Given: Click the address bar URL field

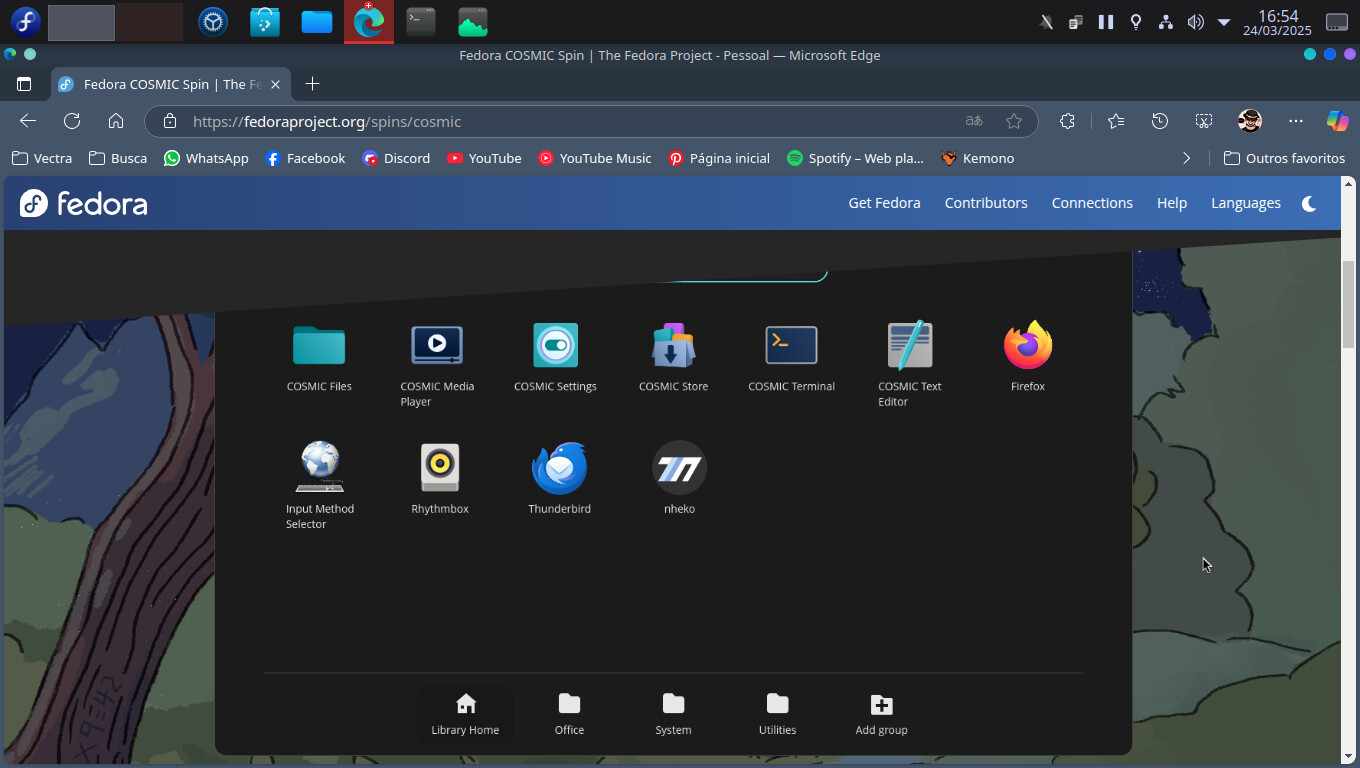Looking at the screenshot, I should pyautogui.click(x=592, y=121).
